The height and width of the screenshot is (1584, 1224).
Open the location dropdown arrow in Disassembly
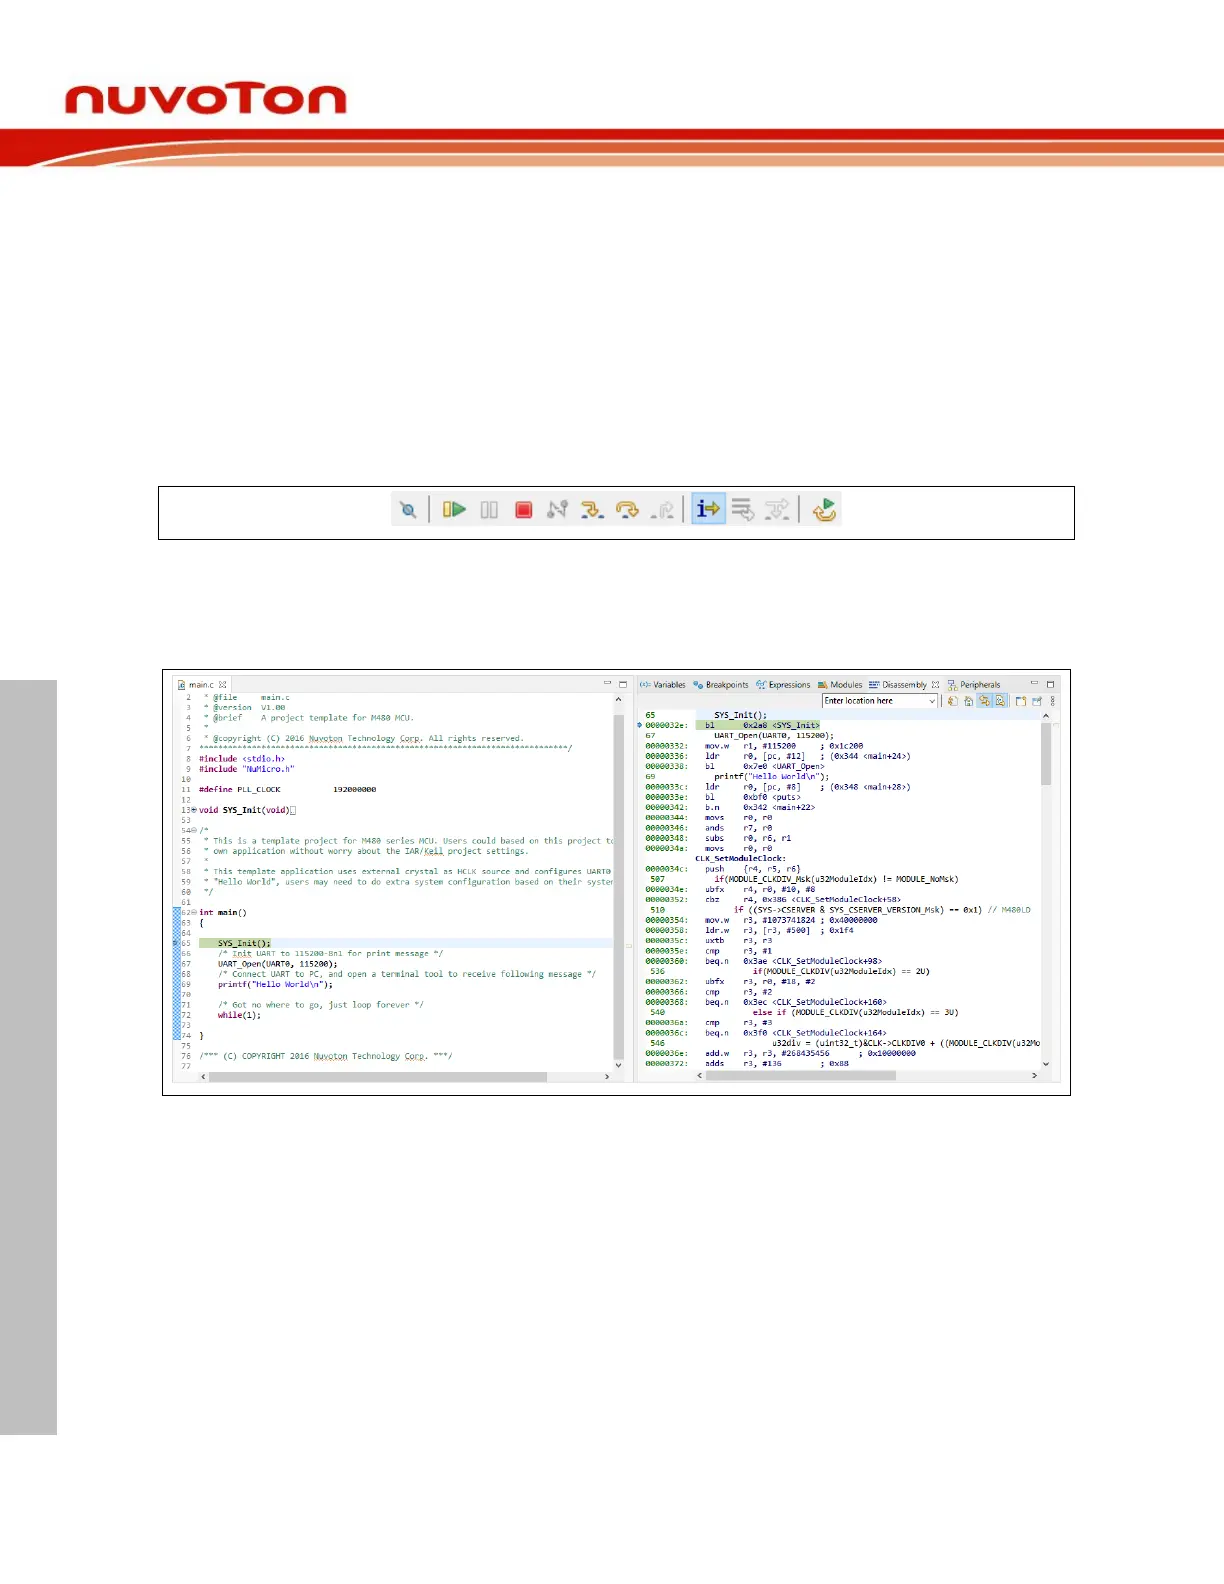point(932,701)
